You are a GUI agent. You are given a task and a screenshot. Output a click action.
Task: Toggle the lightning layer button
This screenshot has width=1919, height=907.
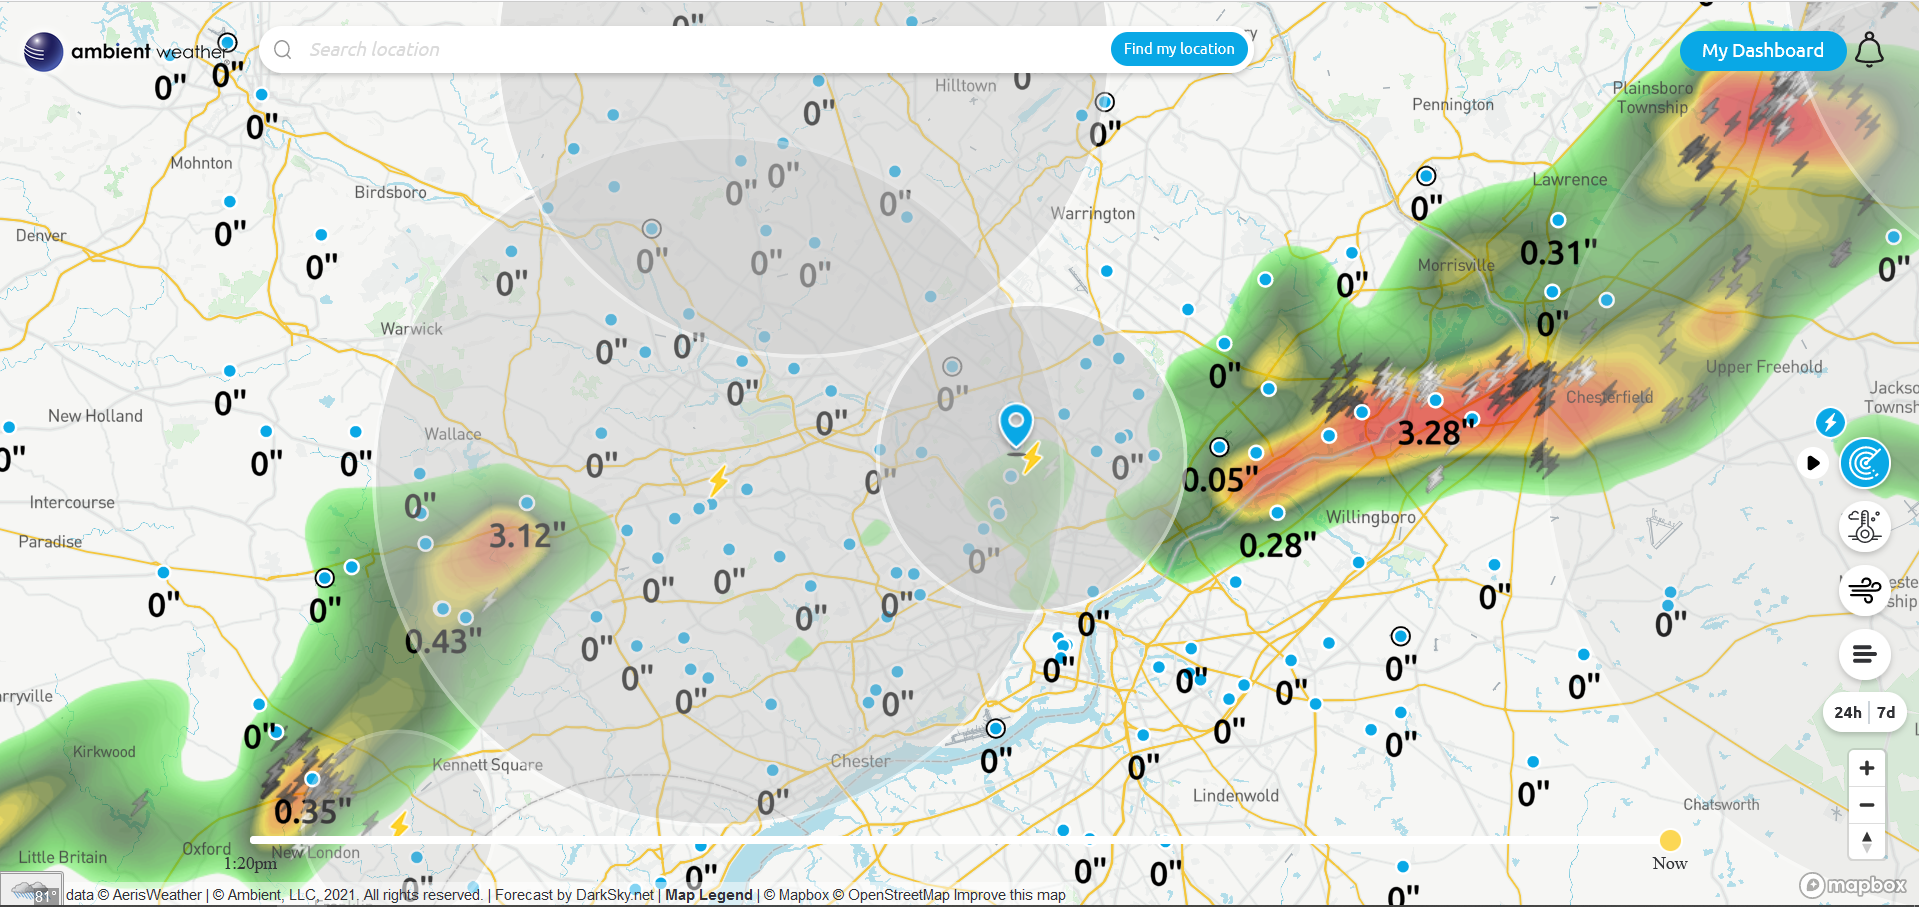[x=1830, y=422]
